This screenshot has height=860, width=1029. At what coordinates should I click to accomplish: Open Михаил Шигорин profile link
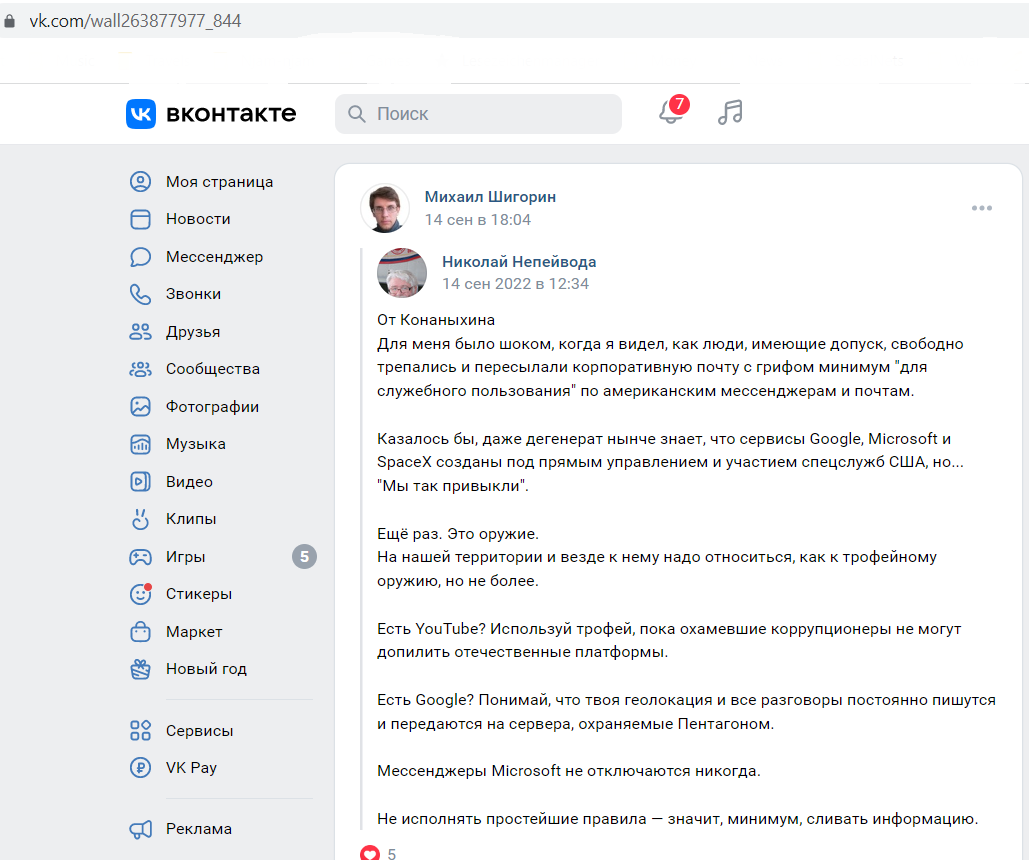[x=490, y=196]
